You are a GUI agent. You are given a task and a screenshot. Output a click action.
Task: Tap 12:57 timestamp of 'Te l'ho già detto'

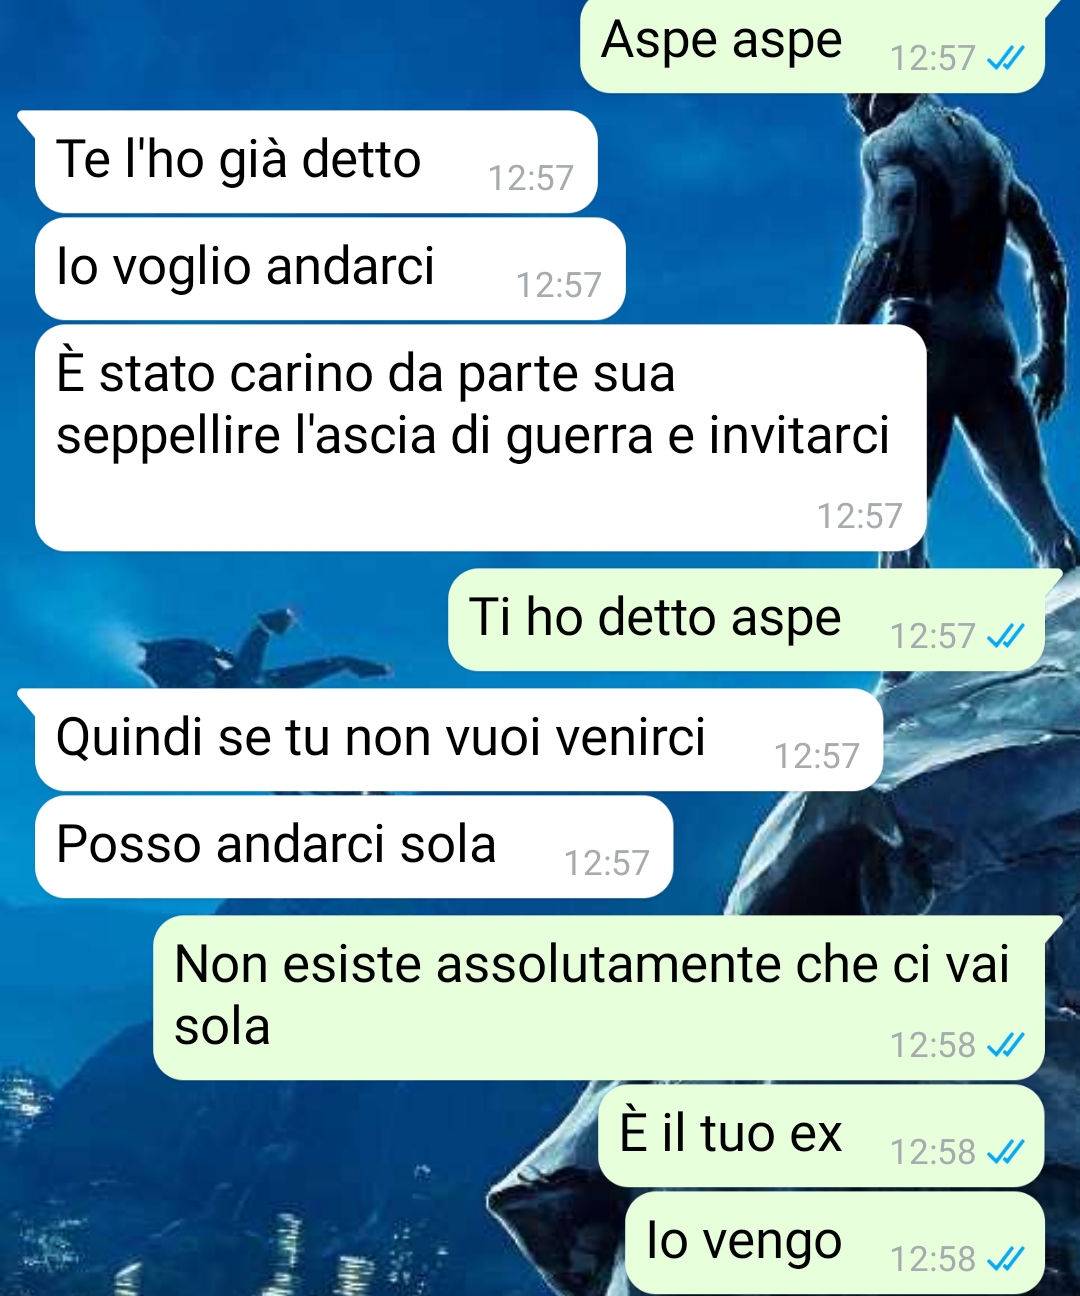[x=531, y=178]
